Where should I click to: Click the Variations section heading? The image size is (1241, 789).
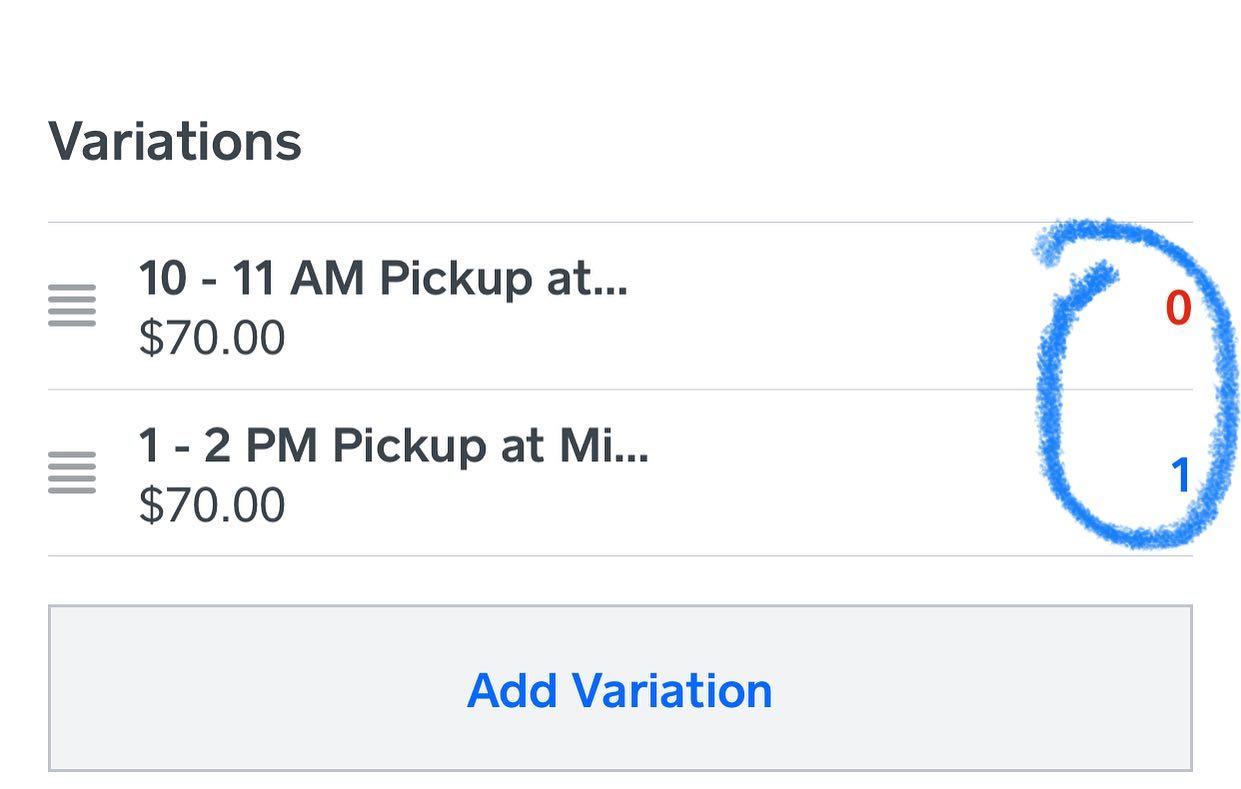175,141
